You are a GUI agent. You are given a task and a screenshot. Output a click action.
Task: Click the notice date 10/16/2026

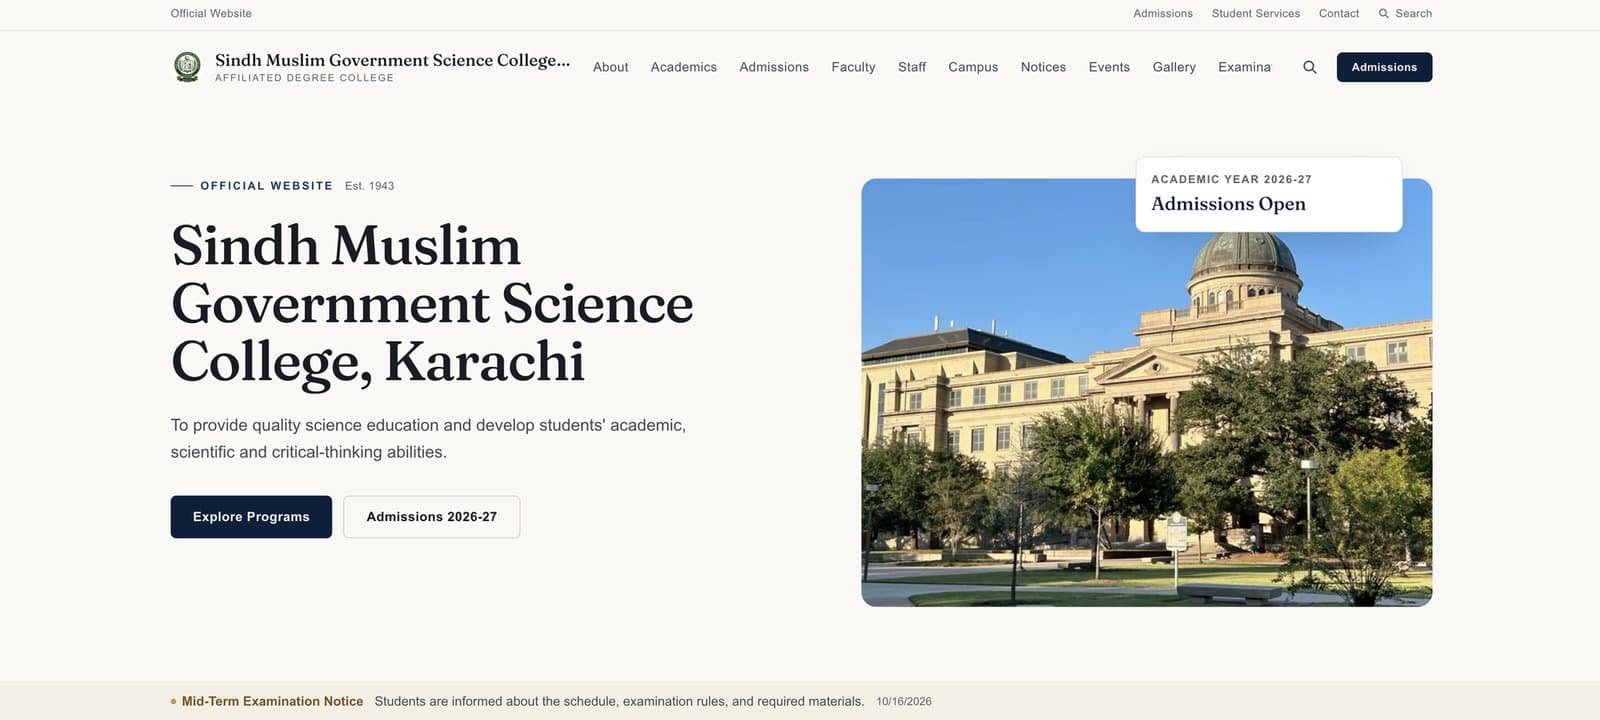[904, 702]
